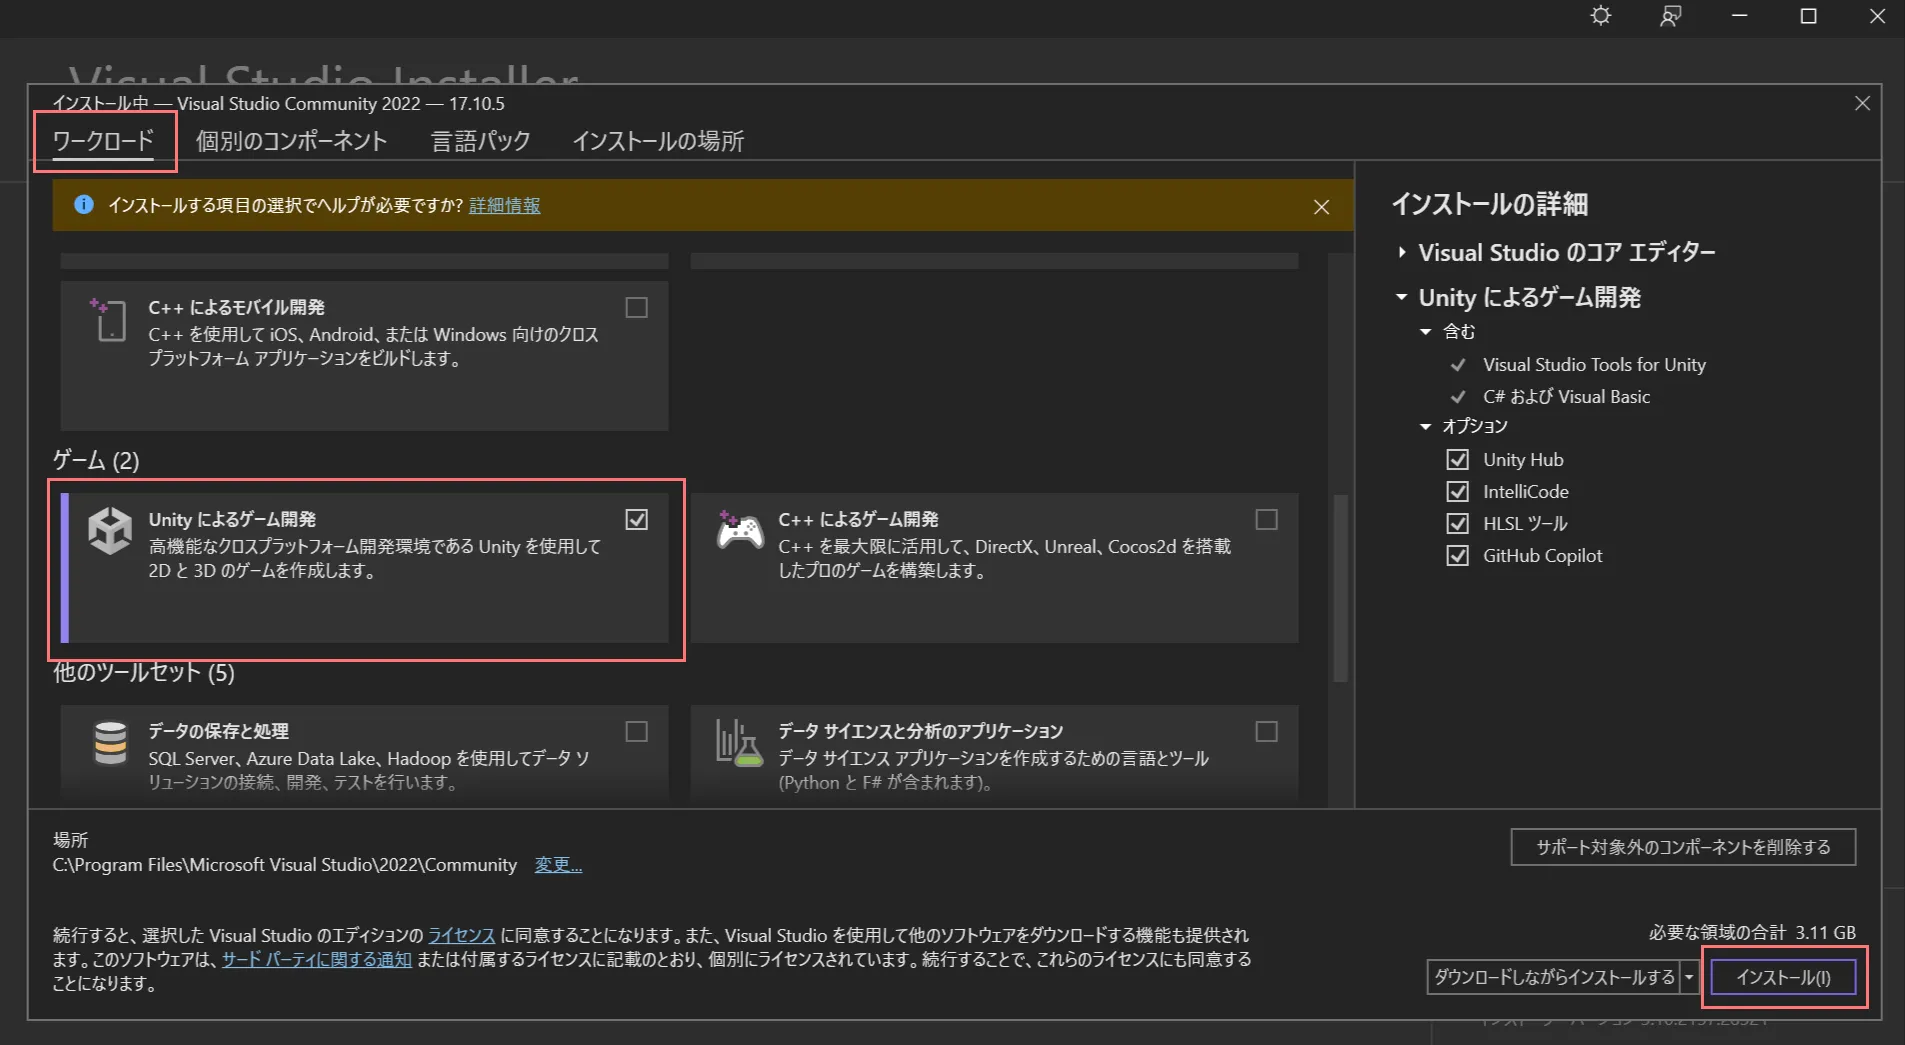Uncheck the Unity Hub option
The height and width of the screenshot is (1045, 1905).
[1458, 460]
